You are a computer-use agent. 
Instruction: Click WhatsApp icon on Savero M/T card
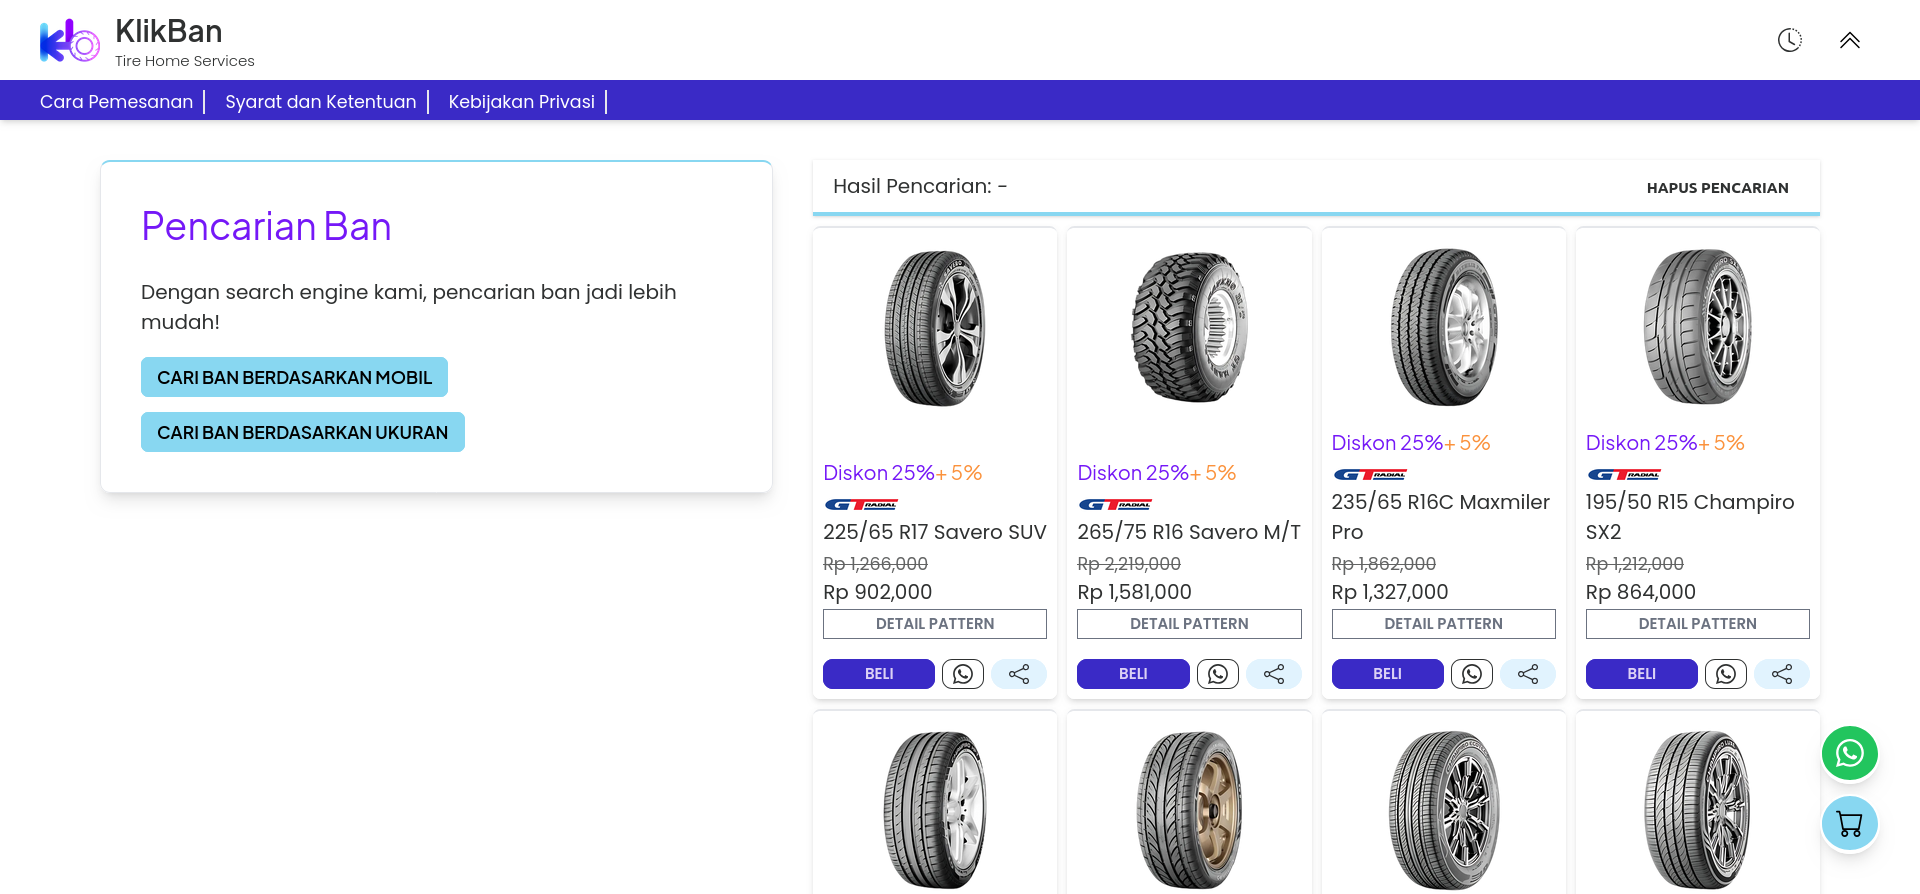click(1217, 674)
